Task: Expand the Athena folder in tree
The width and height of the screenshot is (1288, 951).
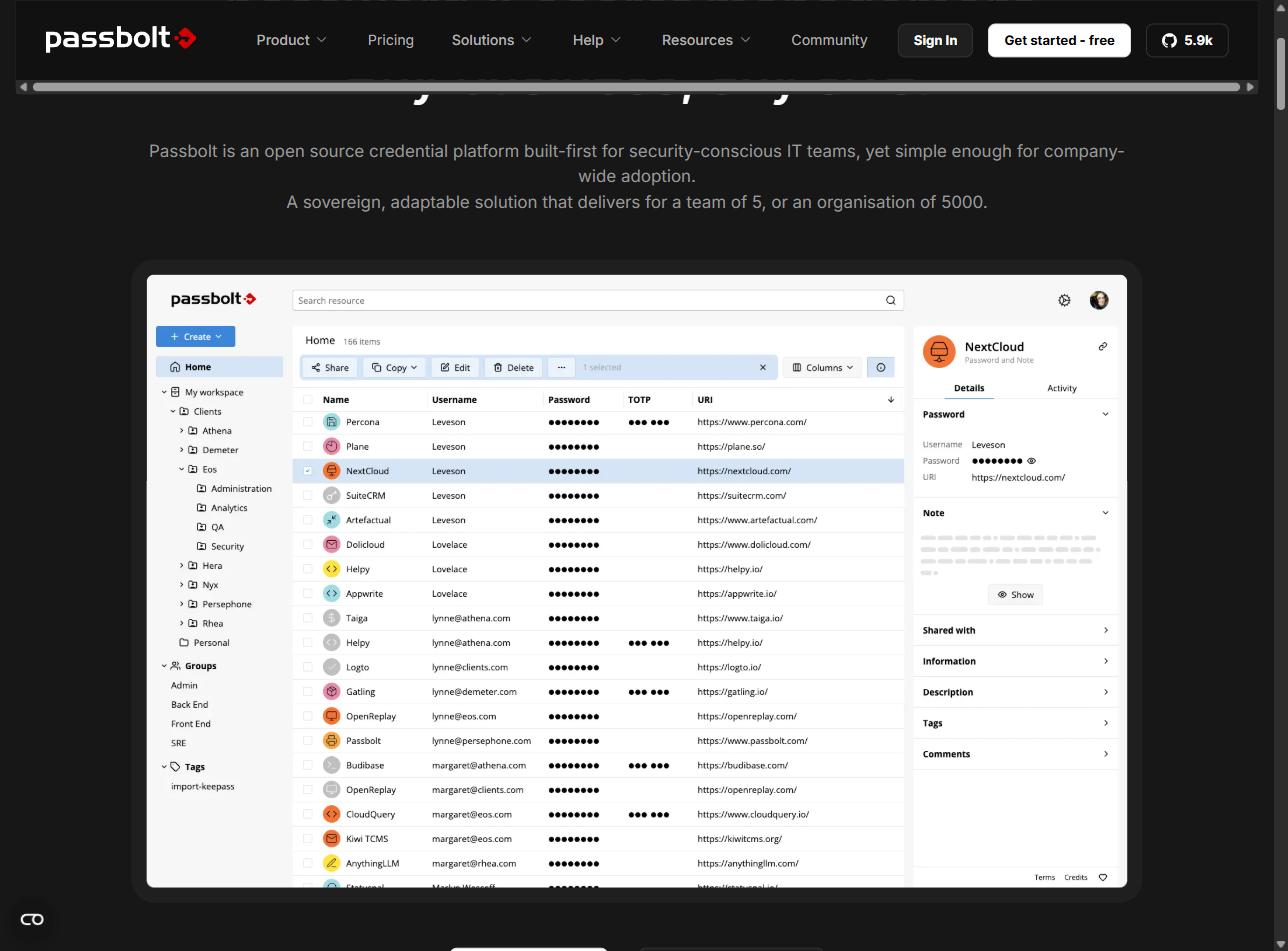Action: 181,431
